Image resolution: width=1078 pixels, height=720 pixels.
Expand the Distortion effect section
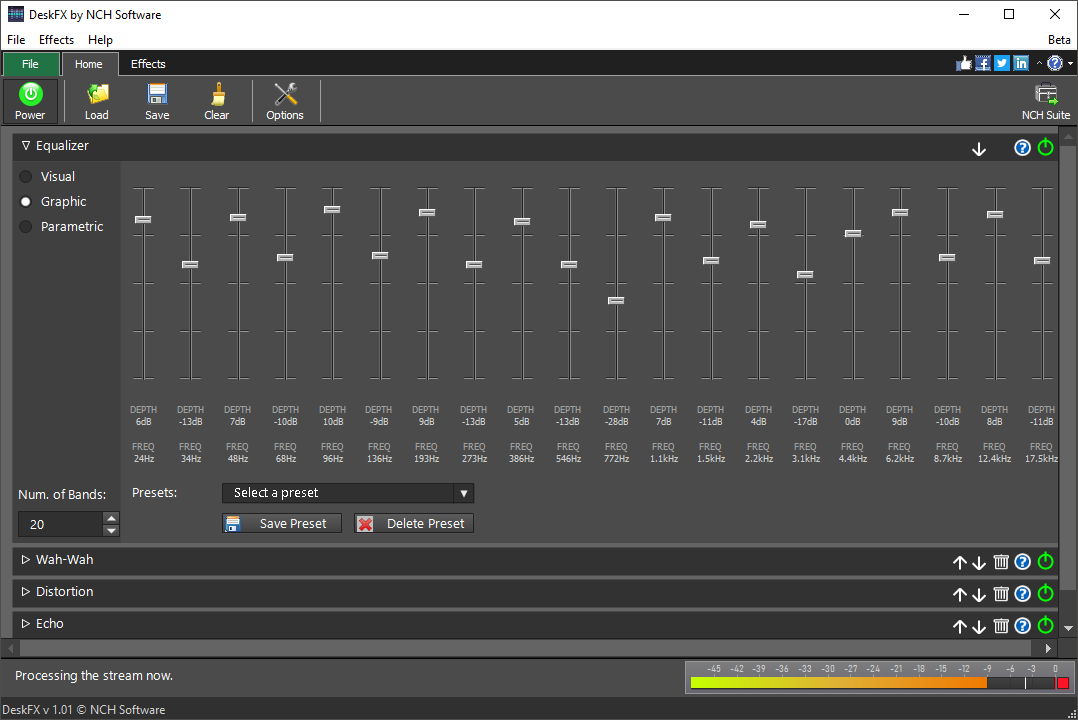pos(25,591)
